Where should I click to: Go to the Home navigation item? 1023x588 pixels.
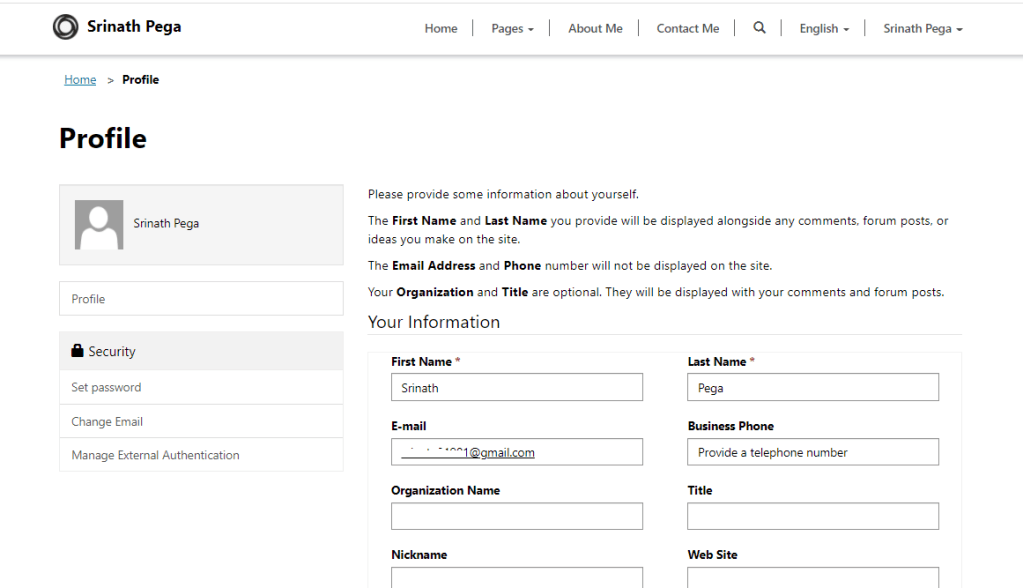tap(440, 29)
